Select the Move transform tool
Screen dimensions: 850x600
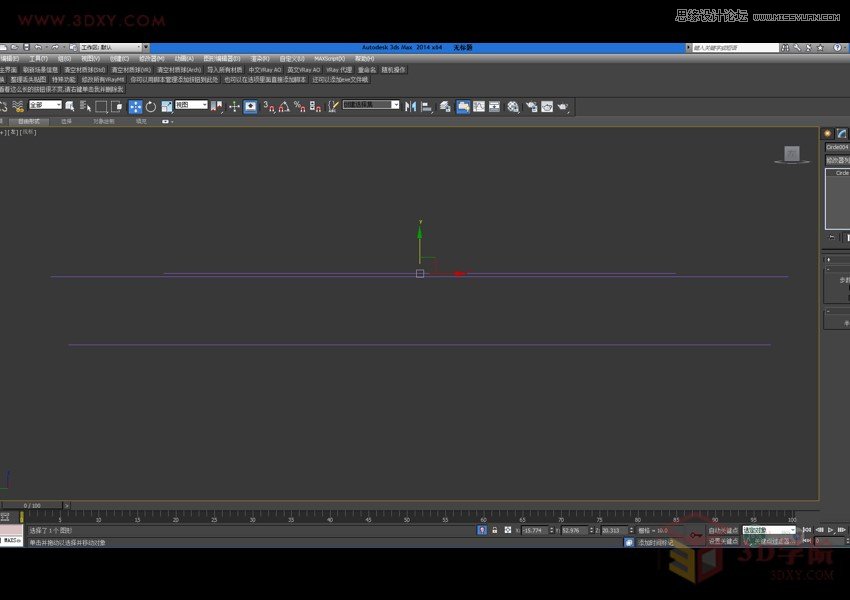click(135, 106)
